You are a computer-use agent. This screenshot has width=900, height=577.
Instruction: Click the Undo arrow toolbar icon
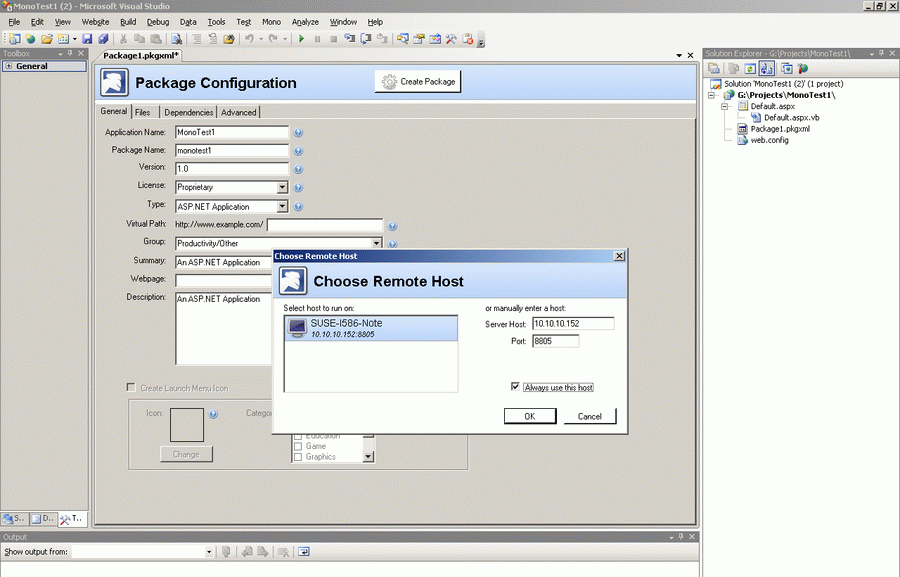249,39
